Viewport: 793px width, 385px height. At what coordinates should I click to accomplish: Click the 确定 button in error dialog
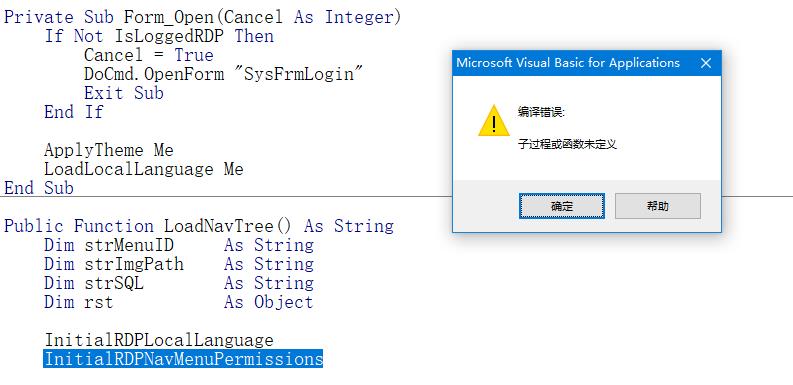tap(561, 206)
